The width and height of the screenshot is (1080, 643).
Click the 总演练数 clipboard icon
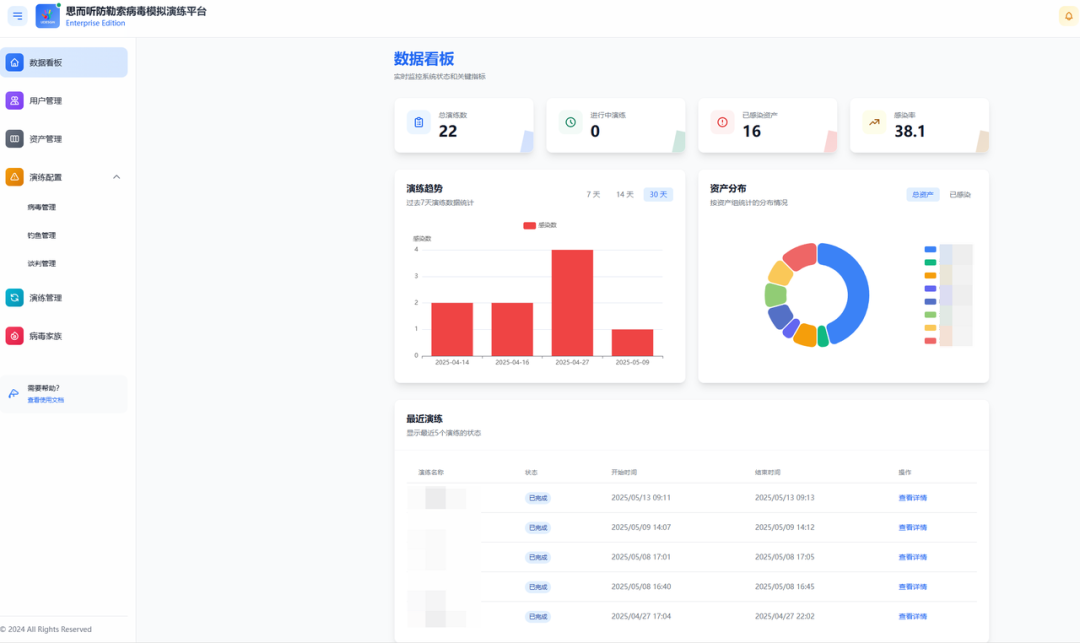418,122
